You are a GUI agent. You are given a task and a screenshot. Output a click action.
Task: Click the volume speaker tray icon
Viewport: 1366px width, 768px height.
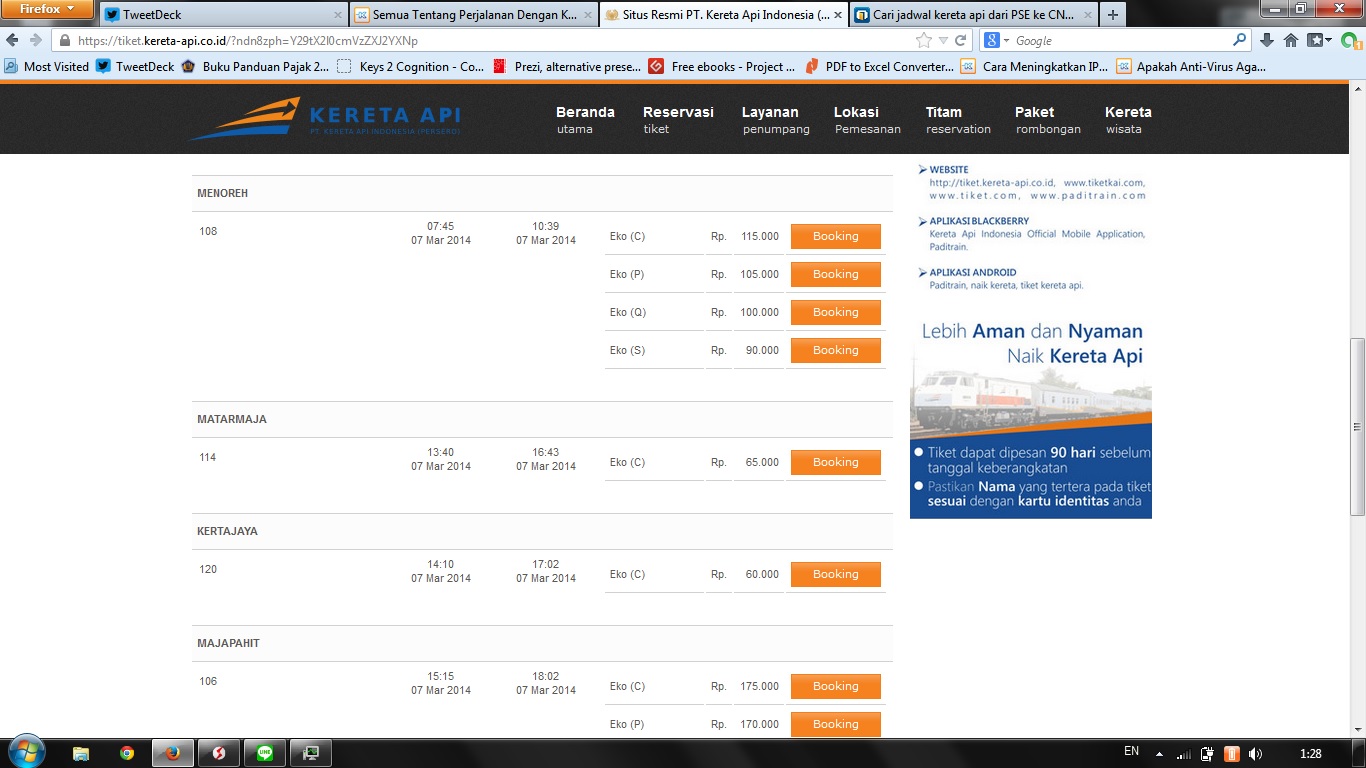pos(1255,753)
